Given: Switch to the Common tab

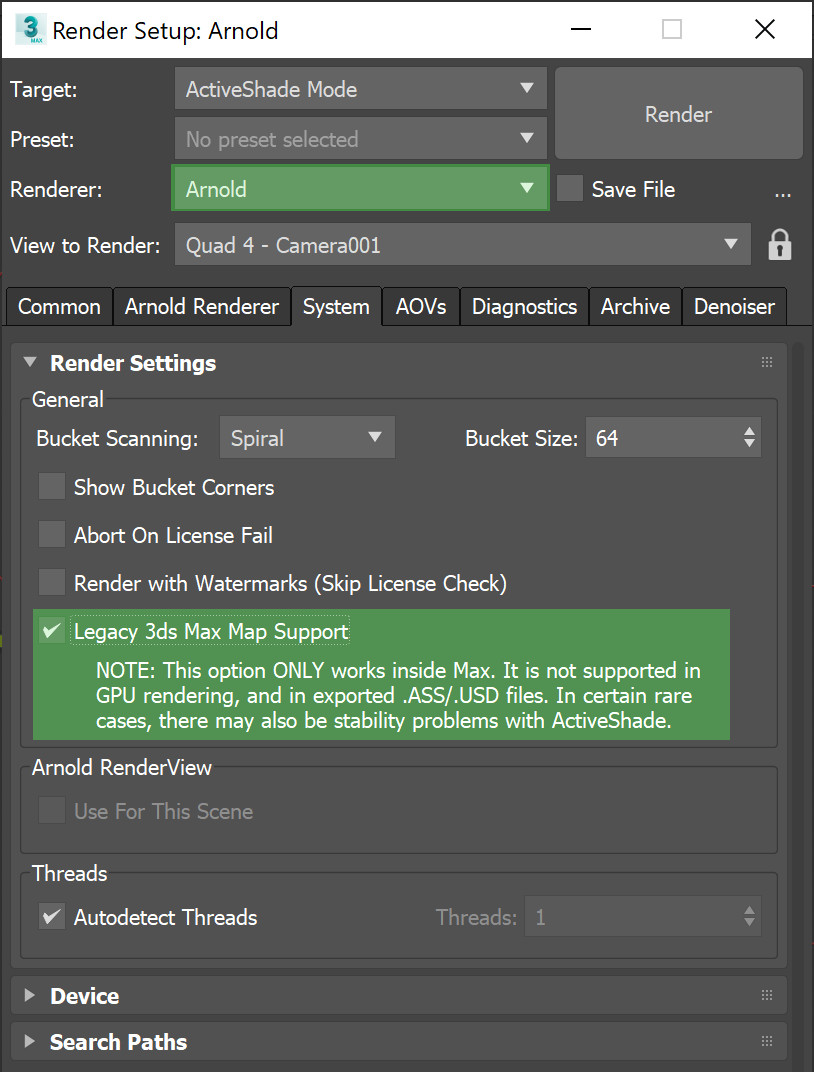Looking at the screenshot, I should tap(59, 306).
